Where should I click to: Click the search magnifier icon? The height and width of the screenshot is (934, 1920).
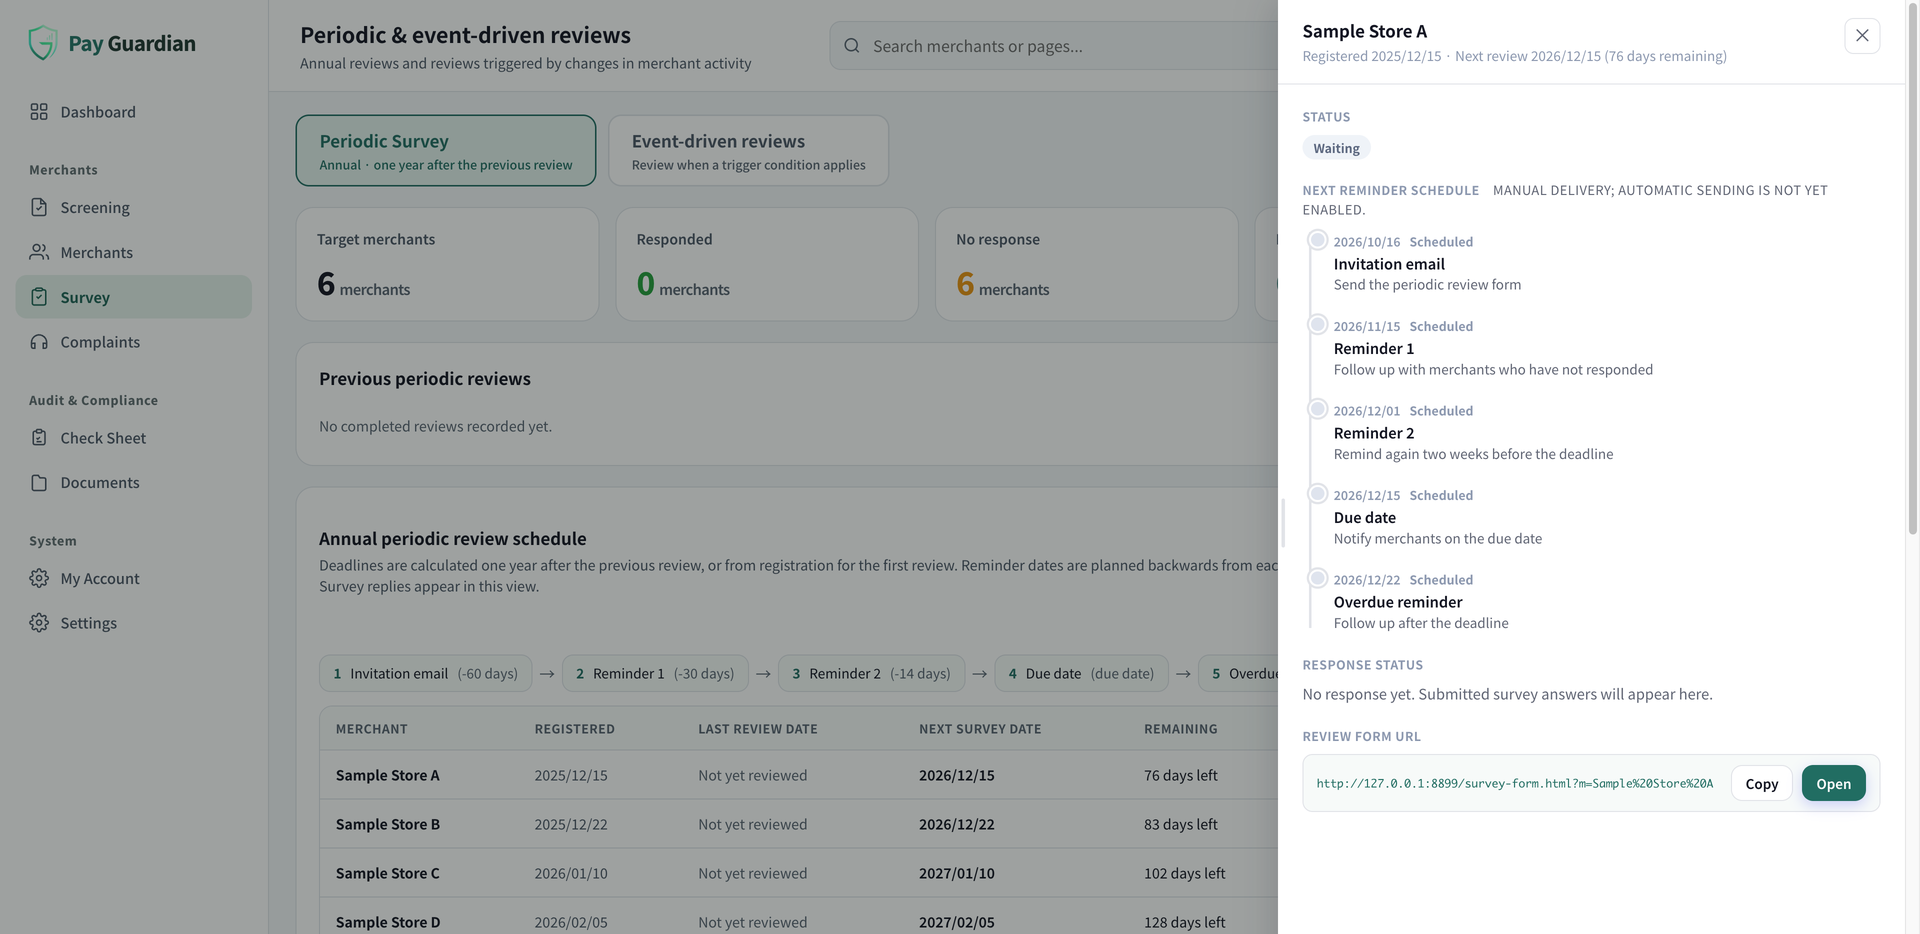pos(852,46)
